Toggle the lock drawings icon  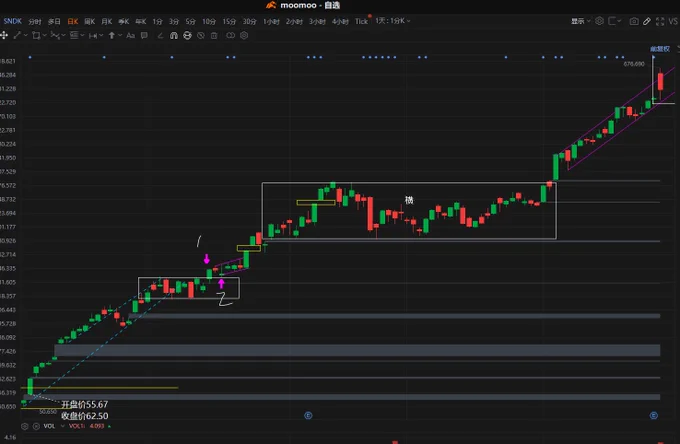point(187,36)
